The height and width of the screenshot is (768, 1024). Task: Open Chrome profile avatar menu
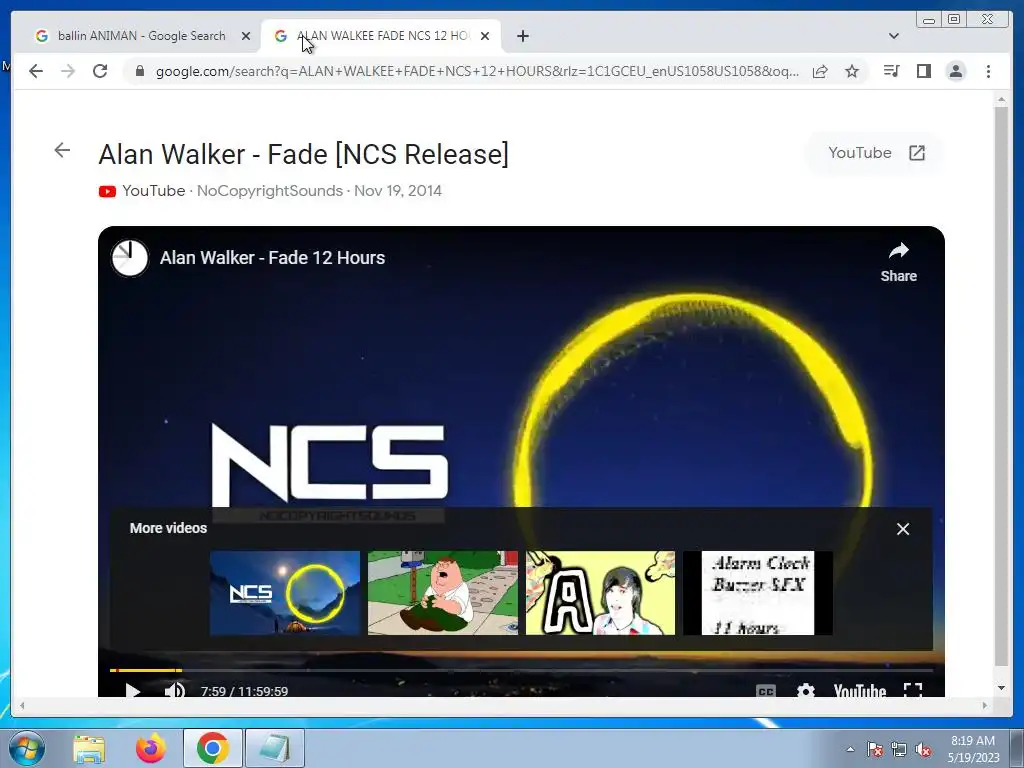click(x=956, y=71)
